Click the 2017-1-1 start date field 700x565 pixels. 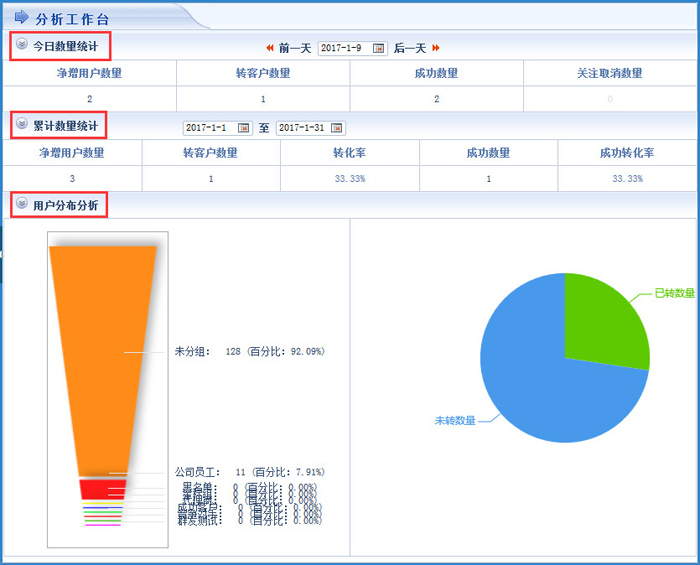tap(209, 128)
